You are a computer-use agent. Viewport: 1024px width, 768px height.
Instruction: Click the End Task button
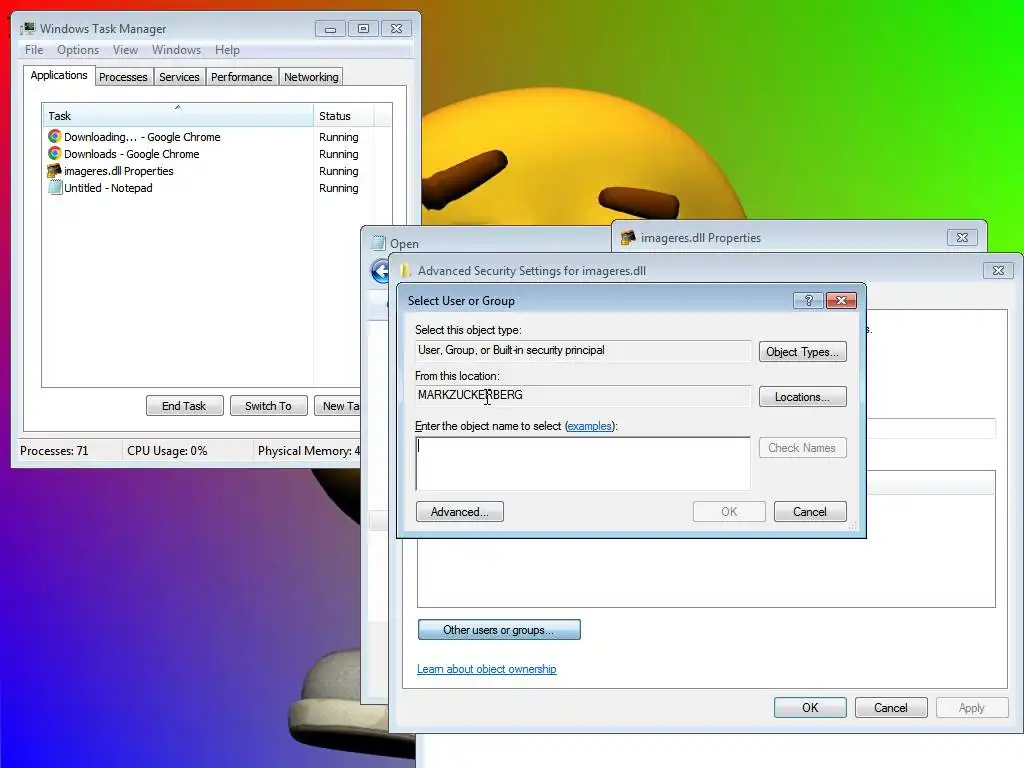184,406
